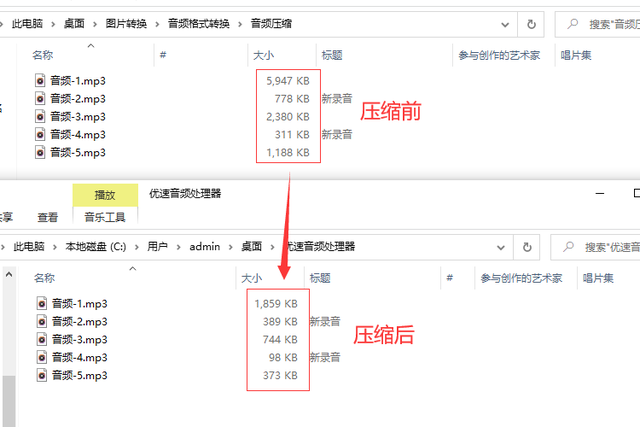Open address history dropdown in 音频压缩 window
This screenshot has width=640, height=427.
click(x=504, y=22)
